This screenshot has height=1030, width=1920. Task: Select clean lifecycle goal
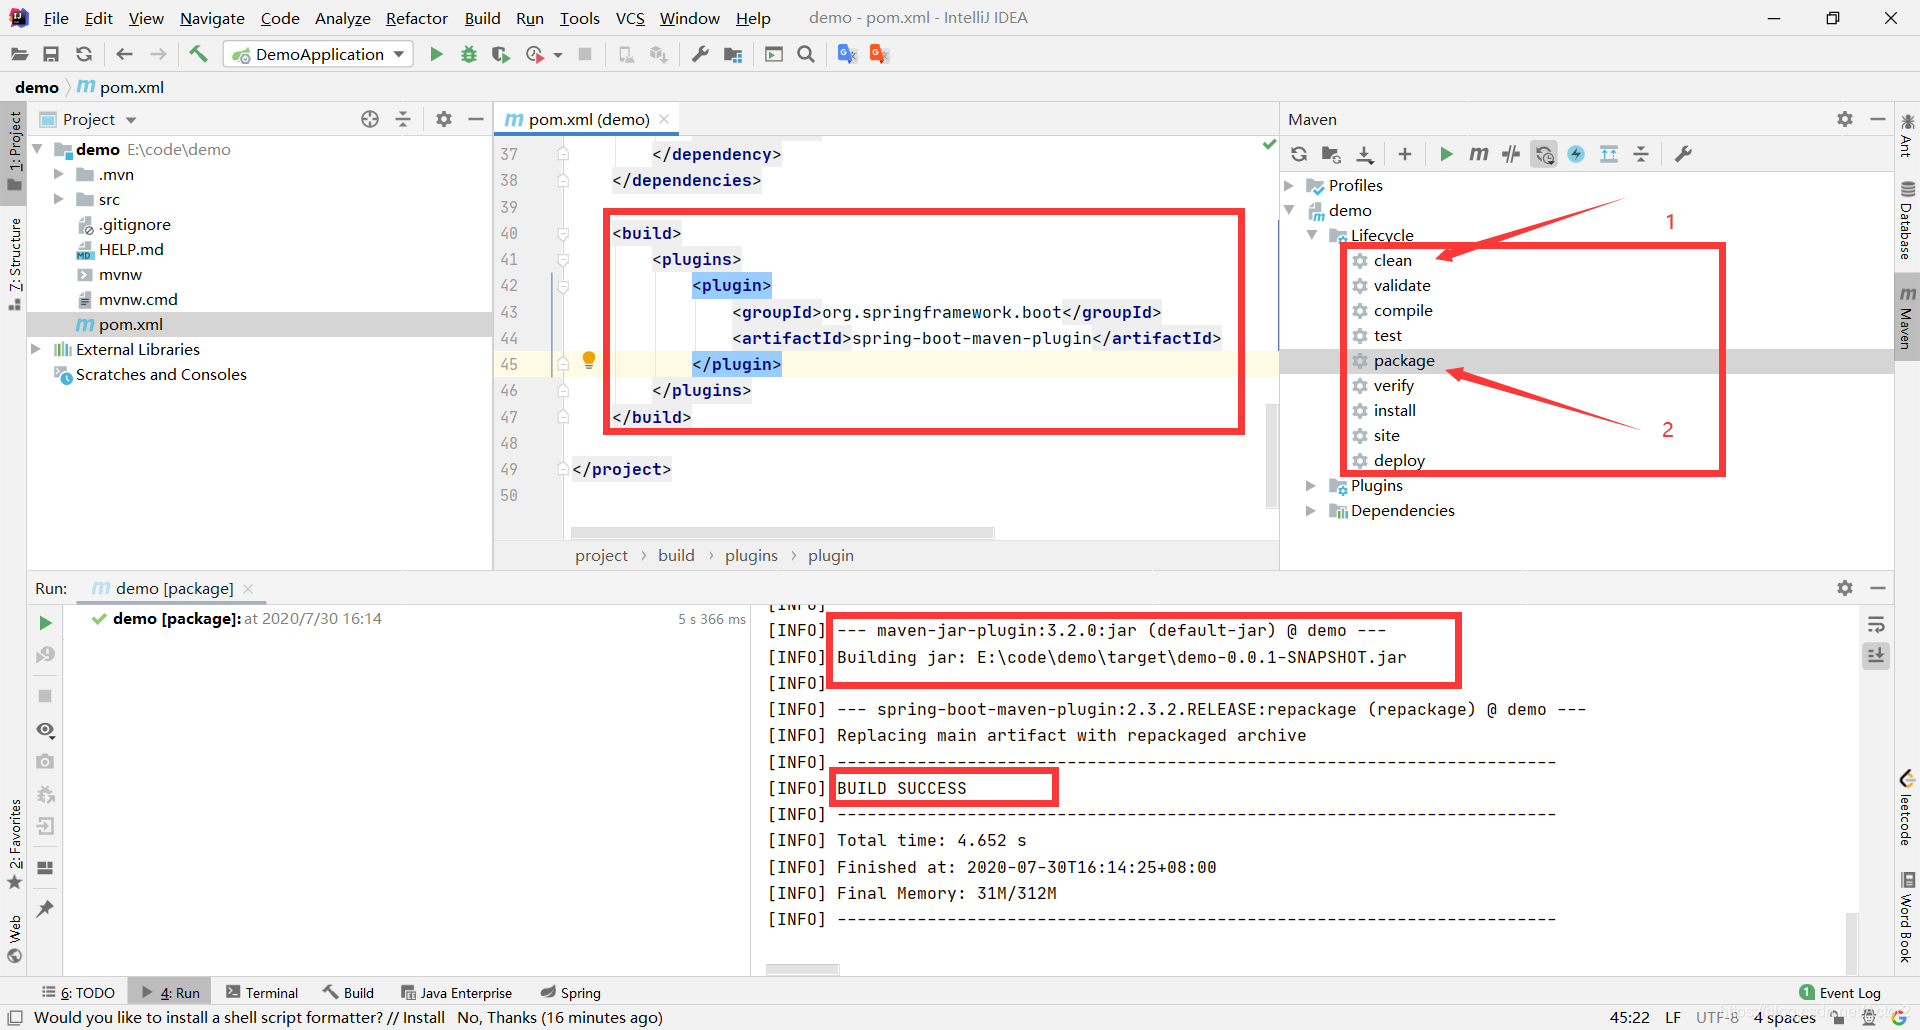tap(1392, 260)
